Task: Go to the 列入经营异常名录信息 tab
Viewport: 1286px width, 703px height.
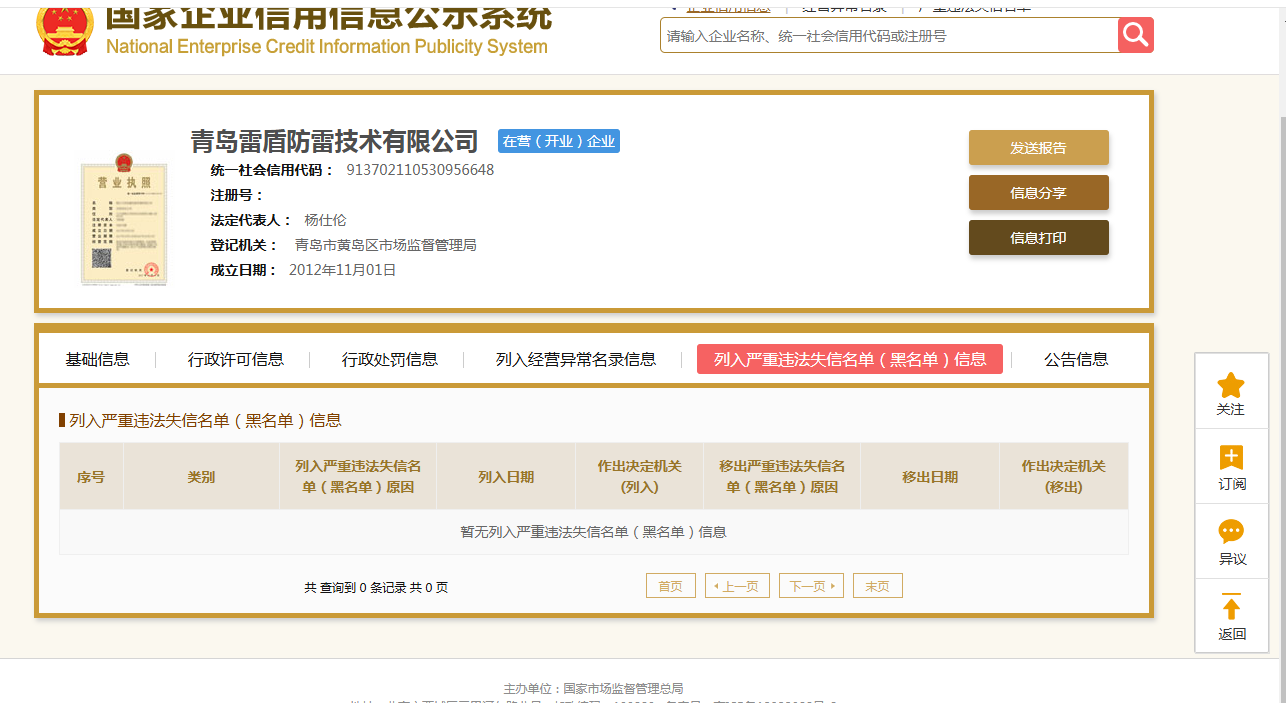Action: 576,360
